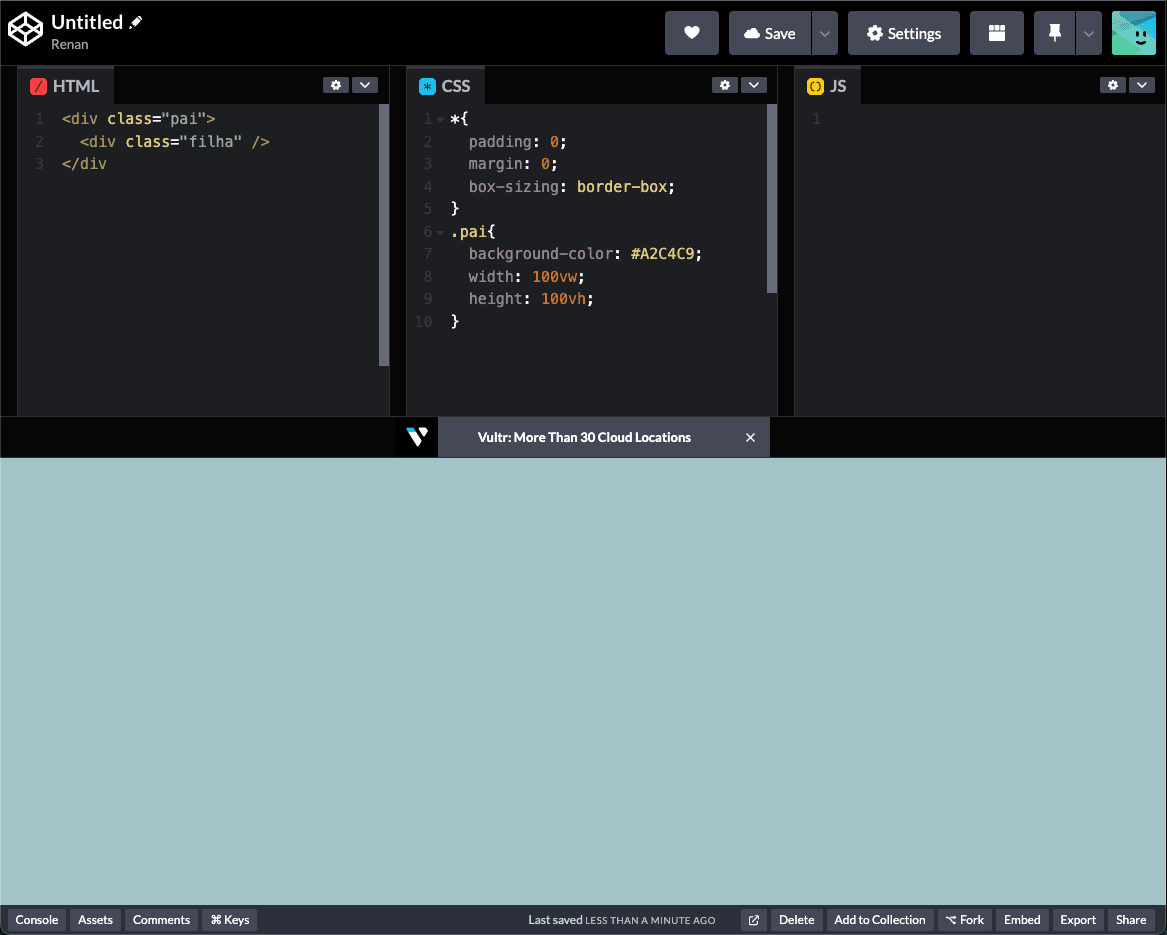Screen dimensions: 1167x935
Task: Close the Vultr ad banner
Action: 750,437
